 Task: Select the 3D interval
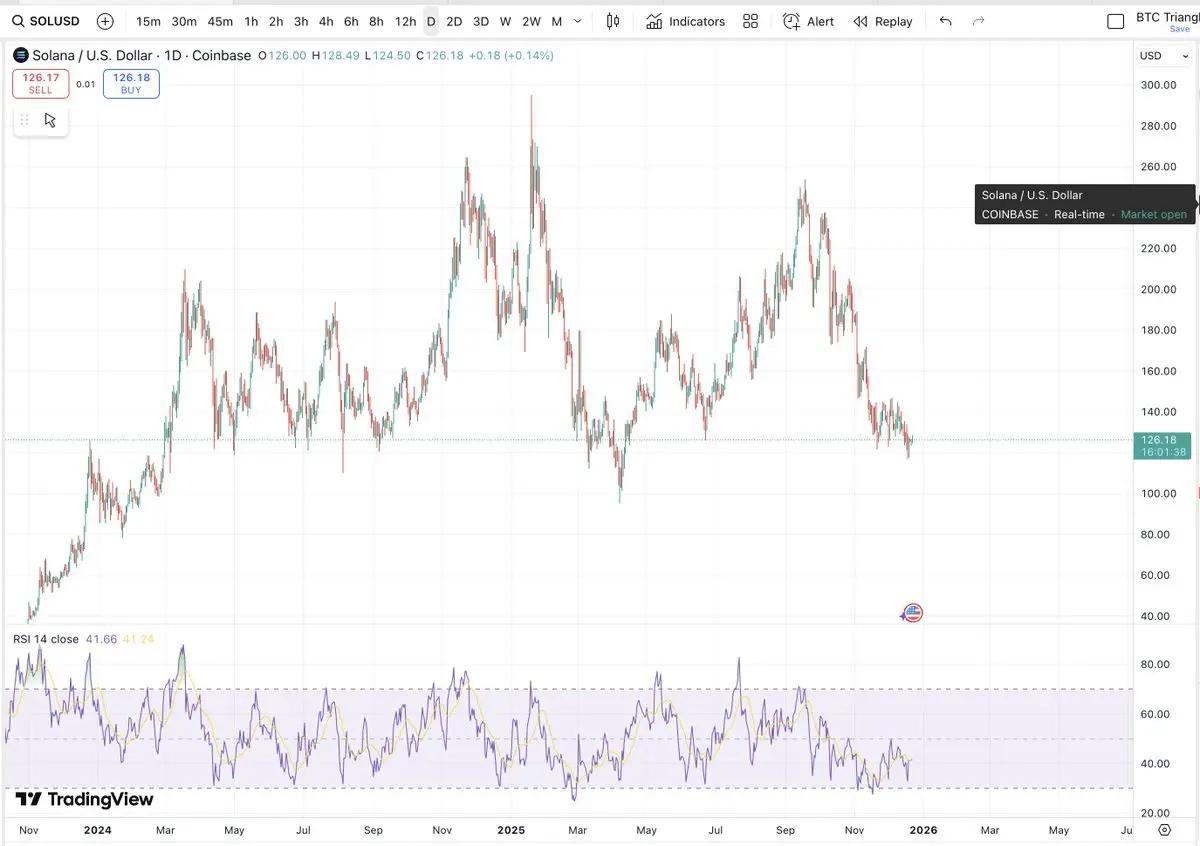[x=481, y=21]
